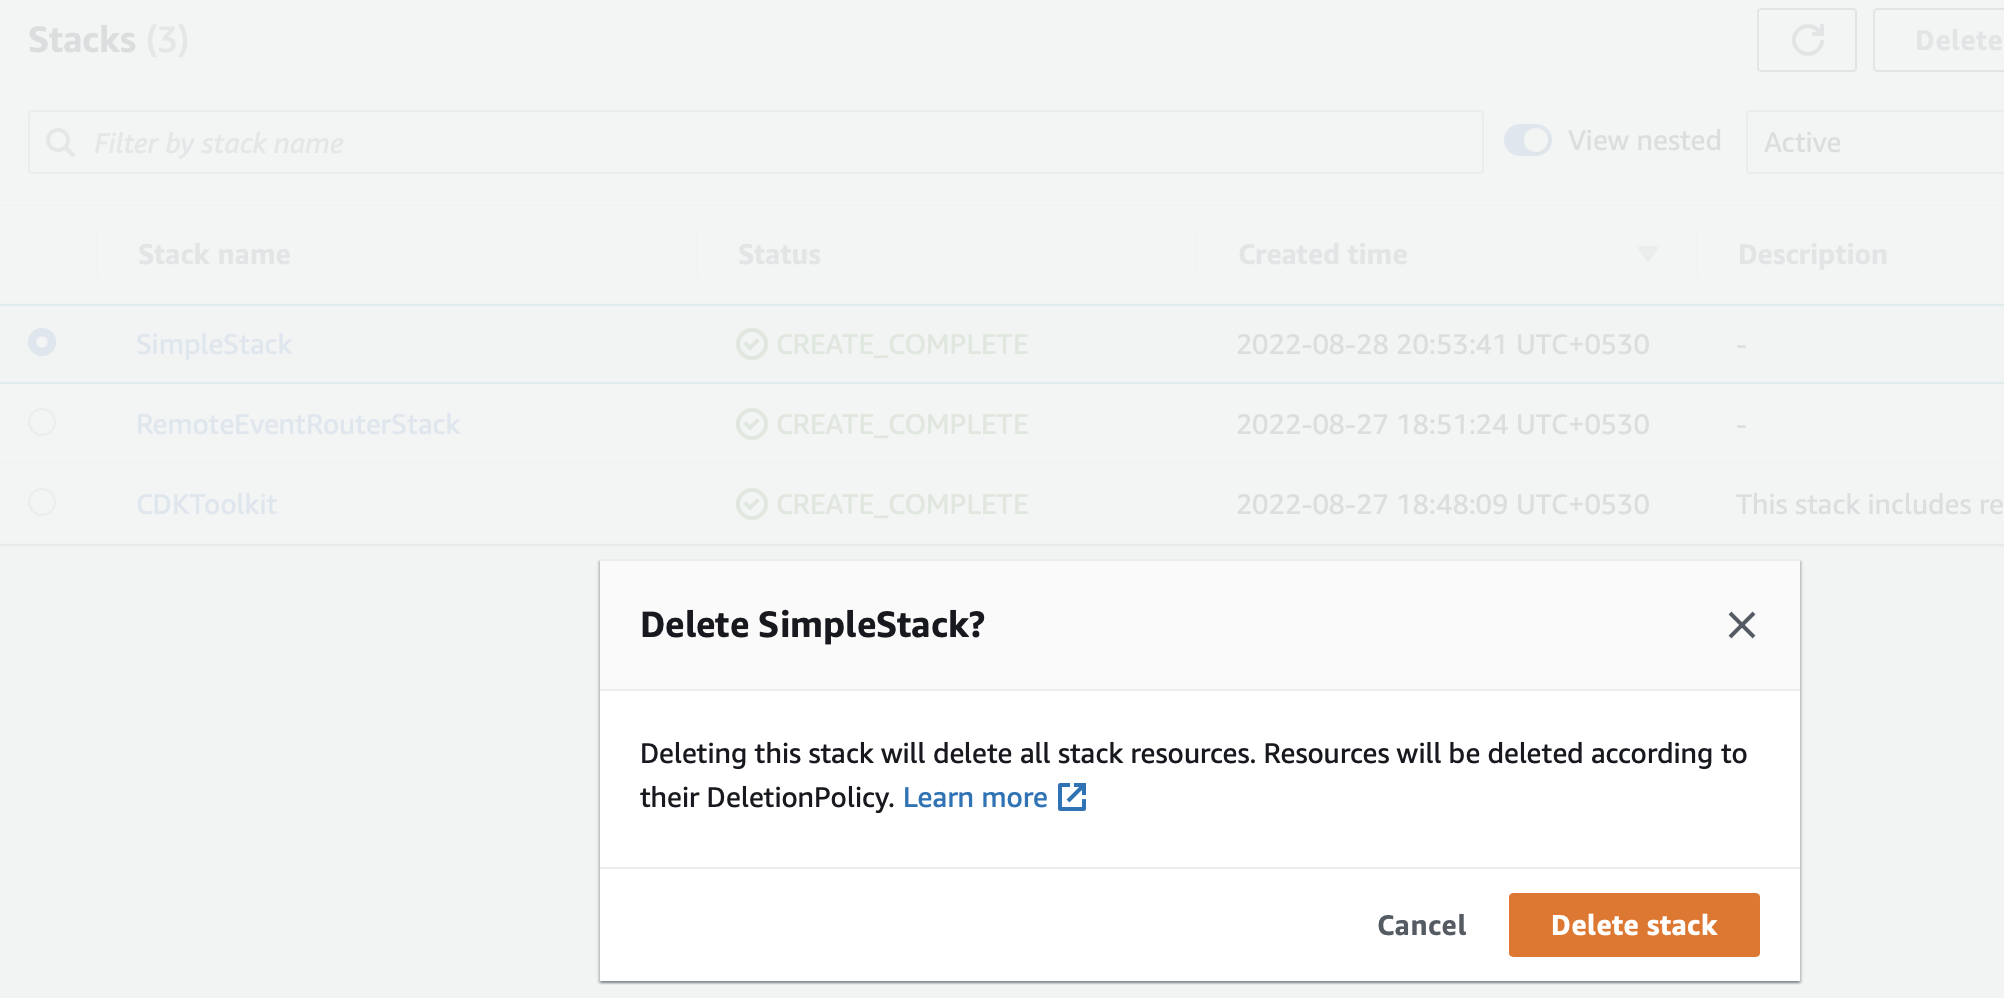Sort by Created time using arrow icon
This screenshot has width=2004, height=998.
pos(1647,254)
